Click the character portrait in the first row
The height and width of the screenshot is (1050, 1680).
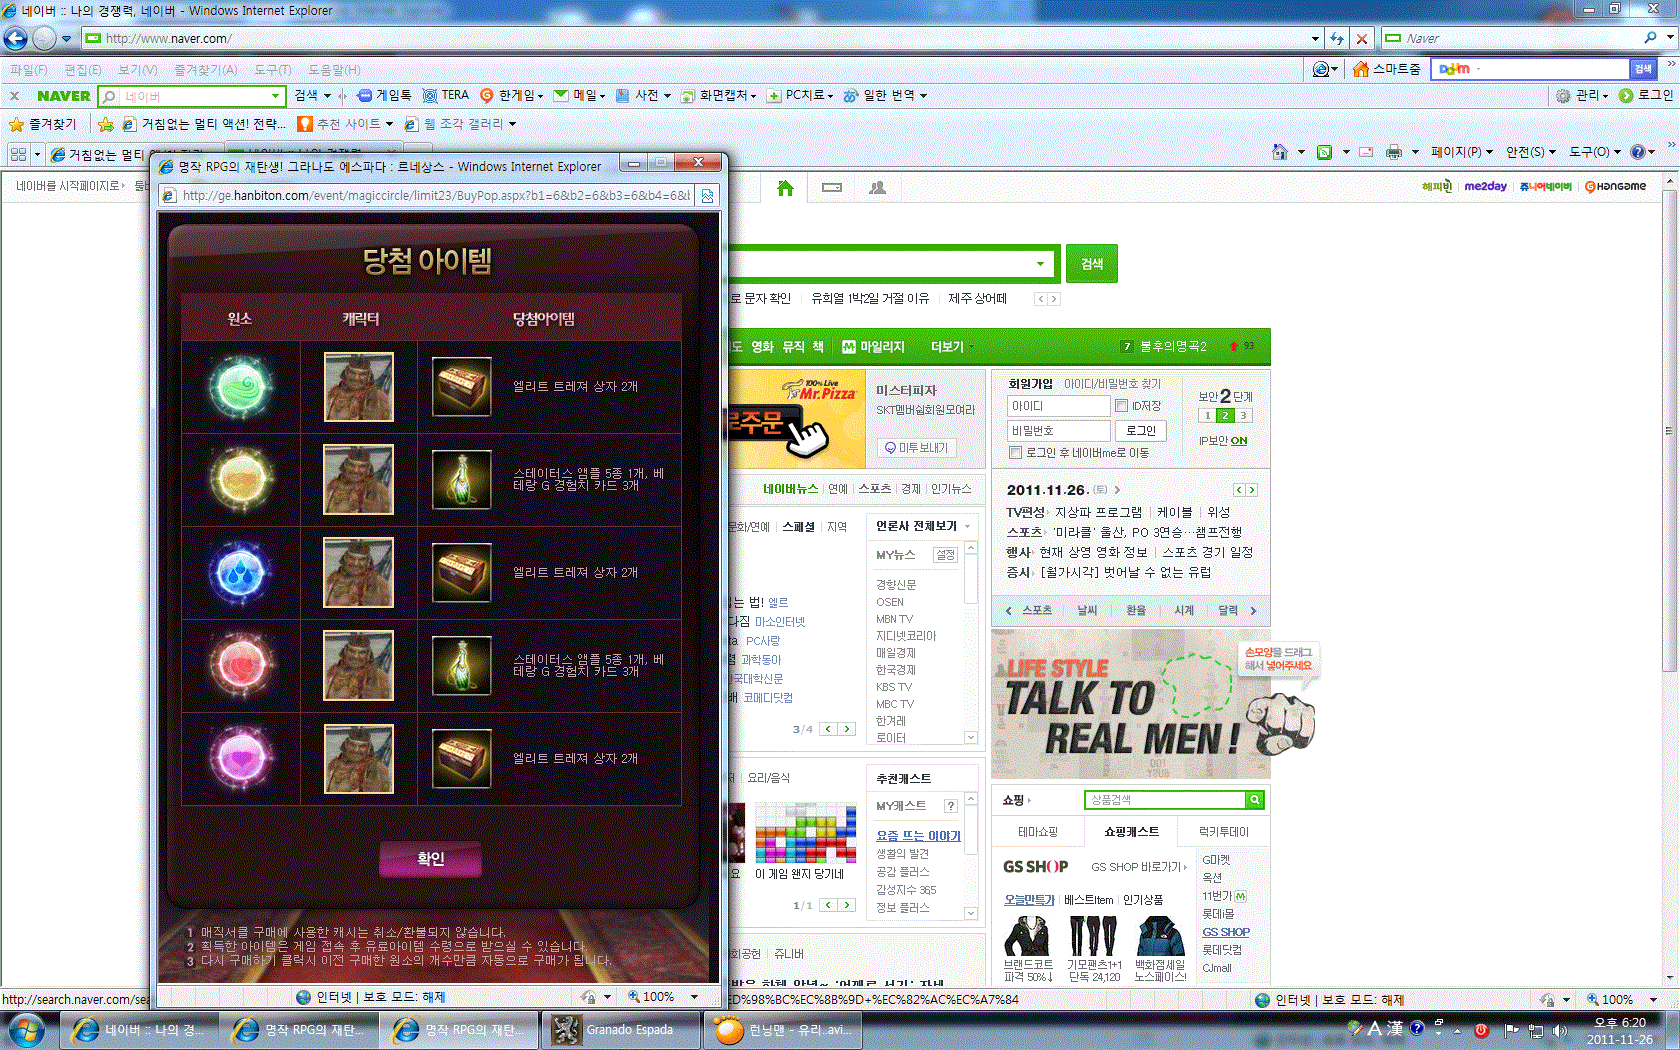pos(359,387)
